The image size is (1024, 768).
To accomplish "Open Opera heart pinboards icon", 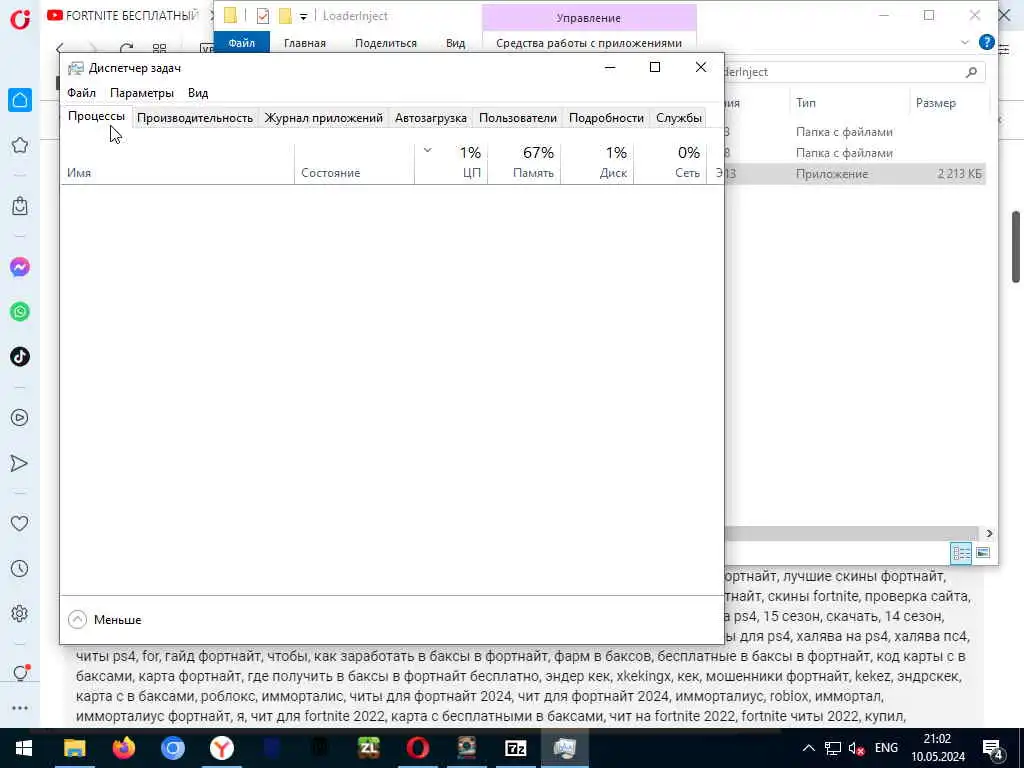I will (x=20, y=523).
